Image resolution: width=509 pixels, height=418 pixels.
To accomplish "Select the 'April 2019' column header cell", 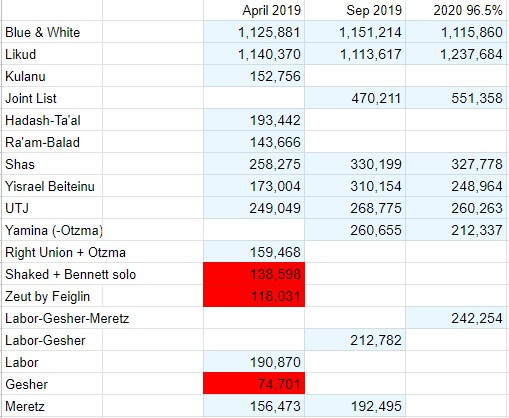I will click(254, 10).
